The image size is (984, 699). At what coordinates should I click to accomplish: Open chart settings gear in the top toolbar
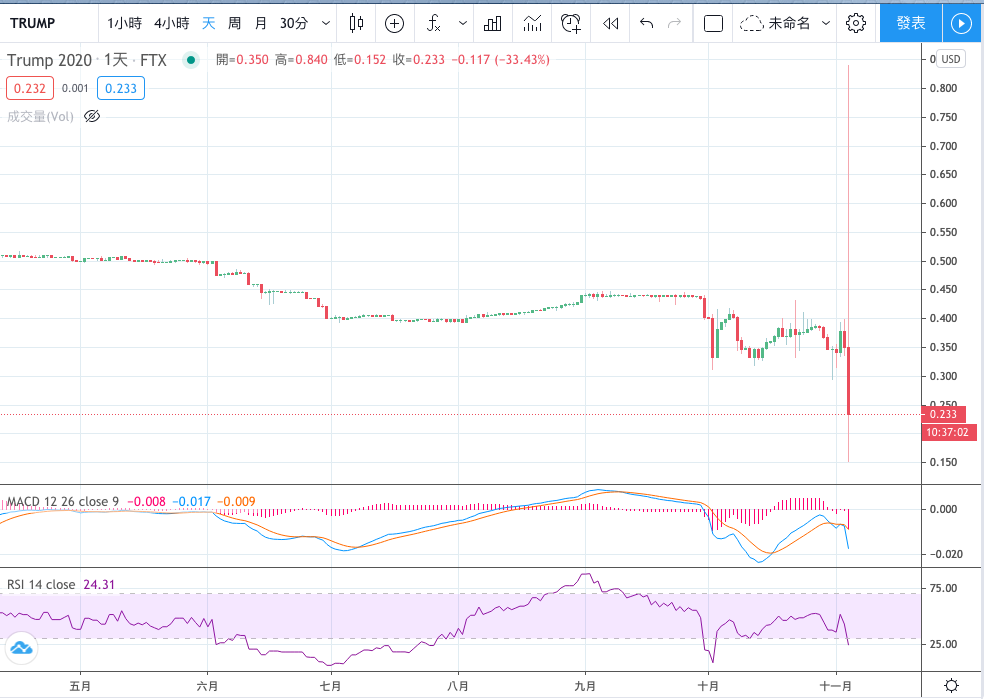(855, 23)
